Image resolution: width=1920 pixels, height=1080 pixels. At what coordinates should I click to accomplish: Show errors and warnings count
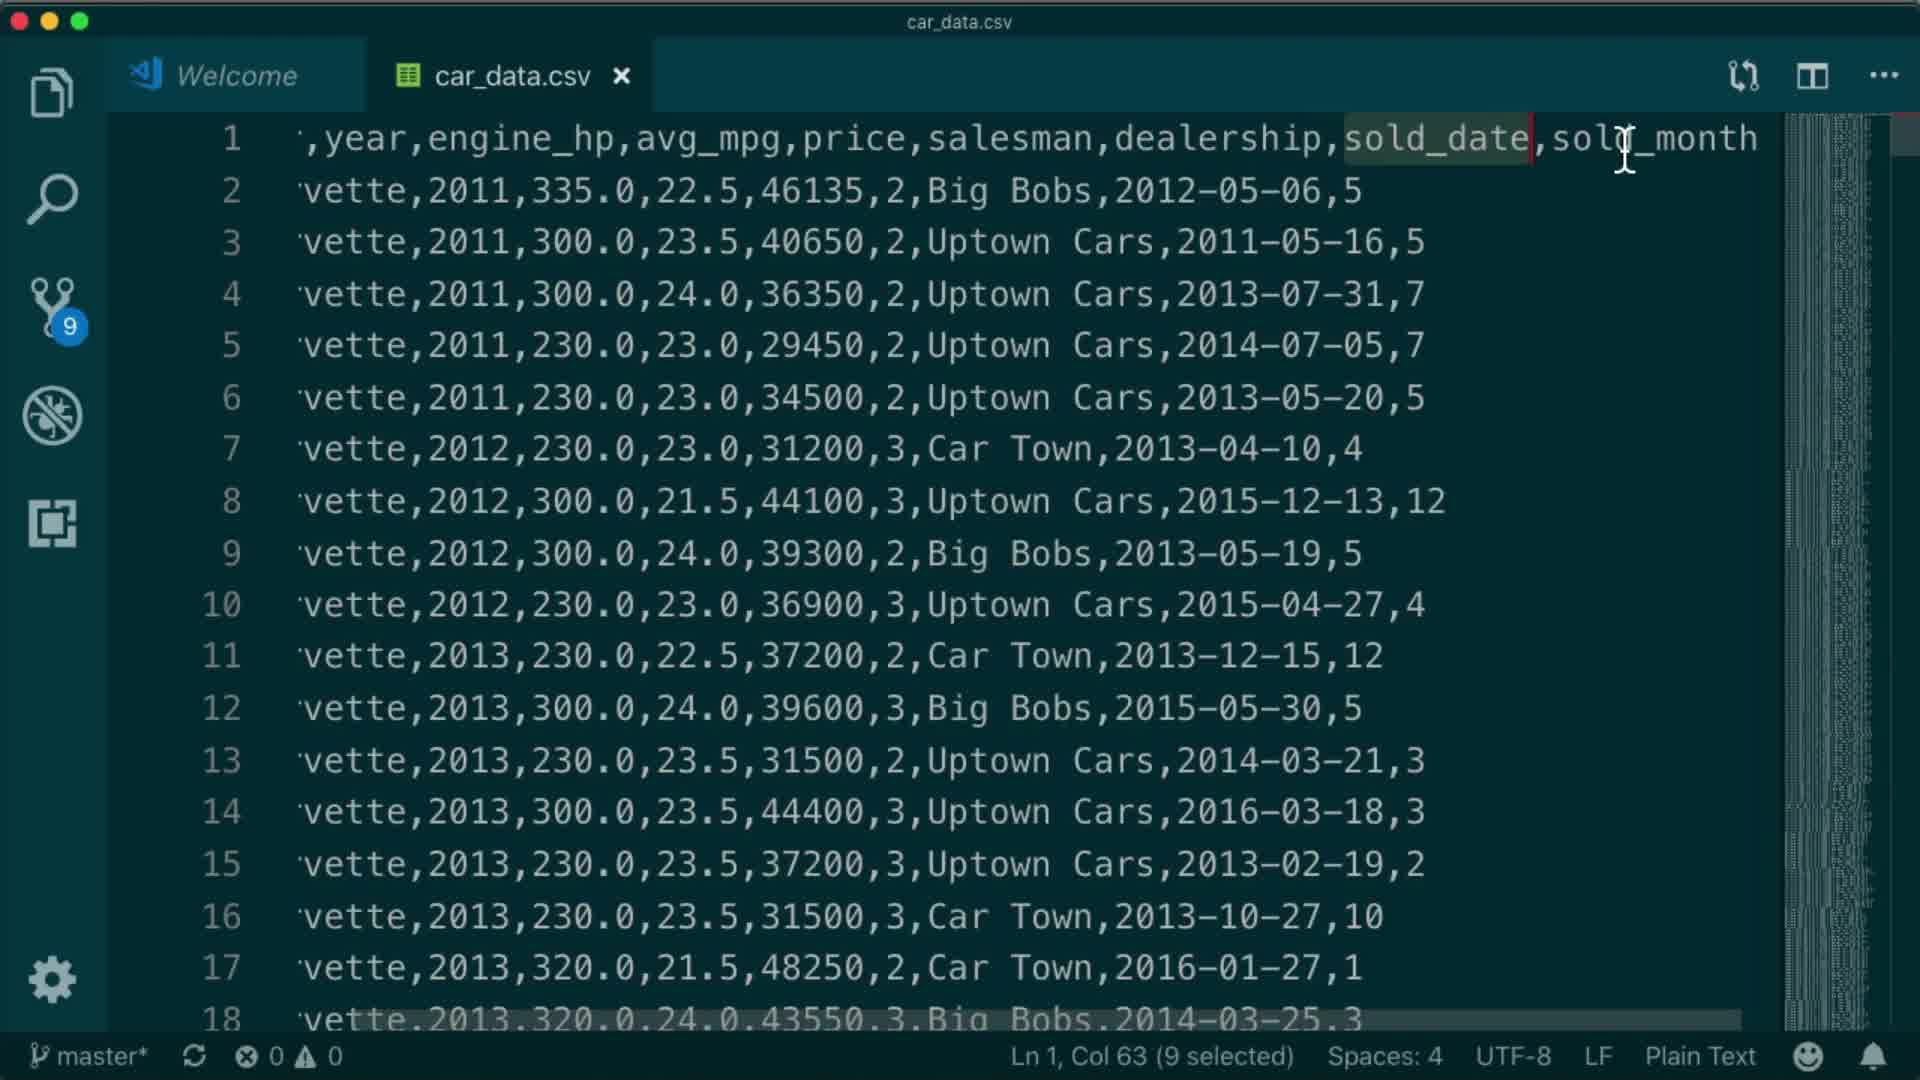[x=289, y=1056]
